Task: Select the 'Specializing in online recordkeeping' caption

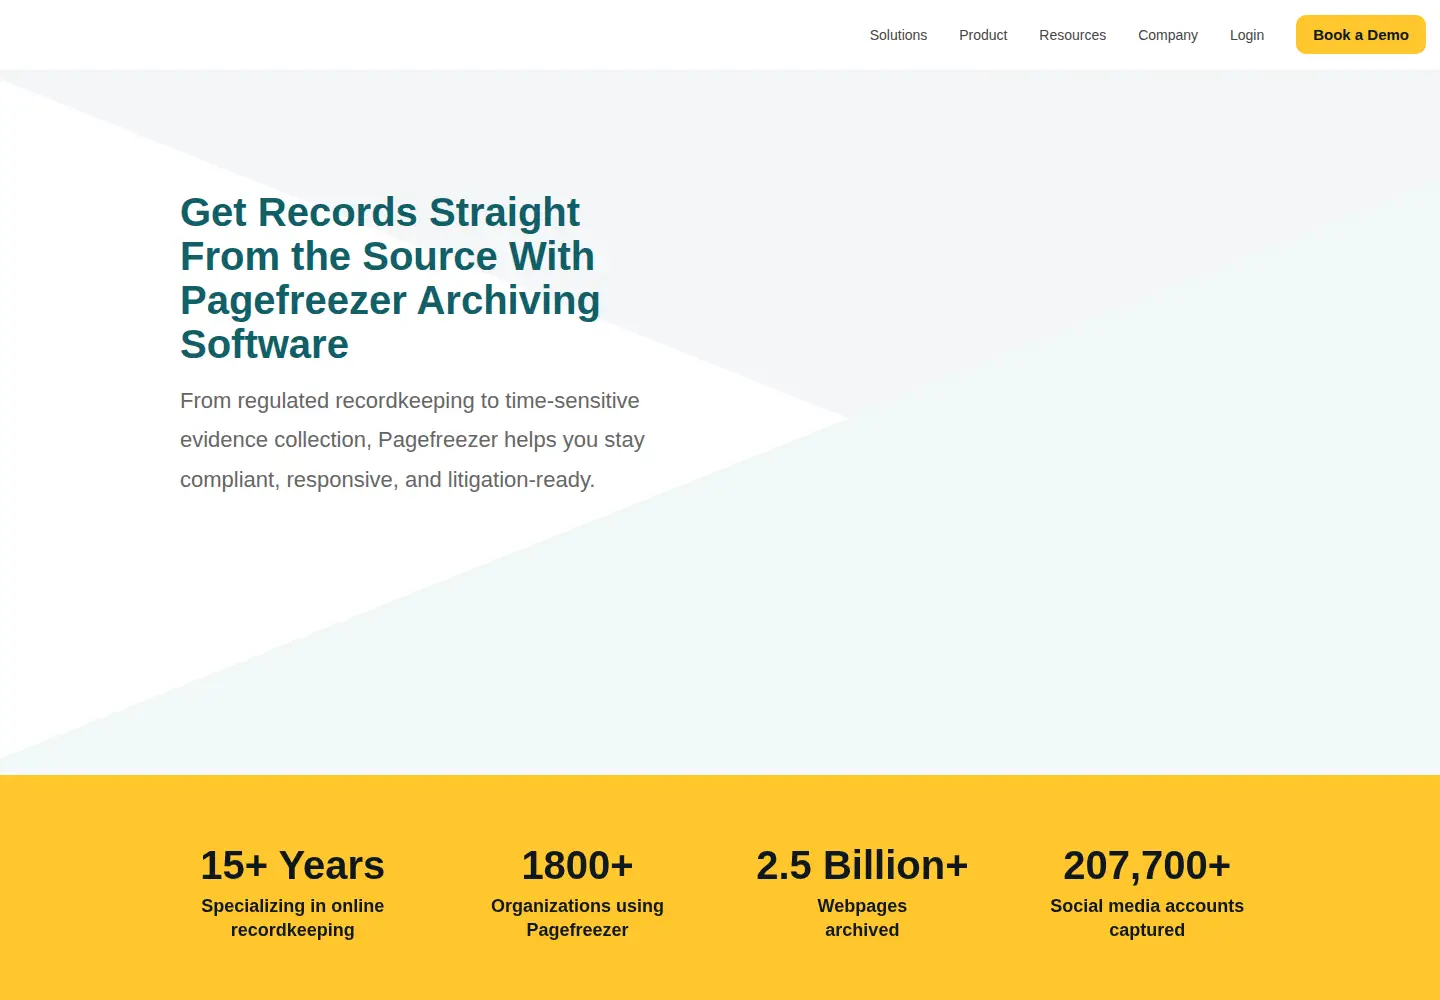Action: (x=292, y=918)
